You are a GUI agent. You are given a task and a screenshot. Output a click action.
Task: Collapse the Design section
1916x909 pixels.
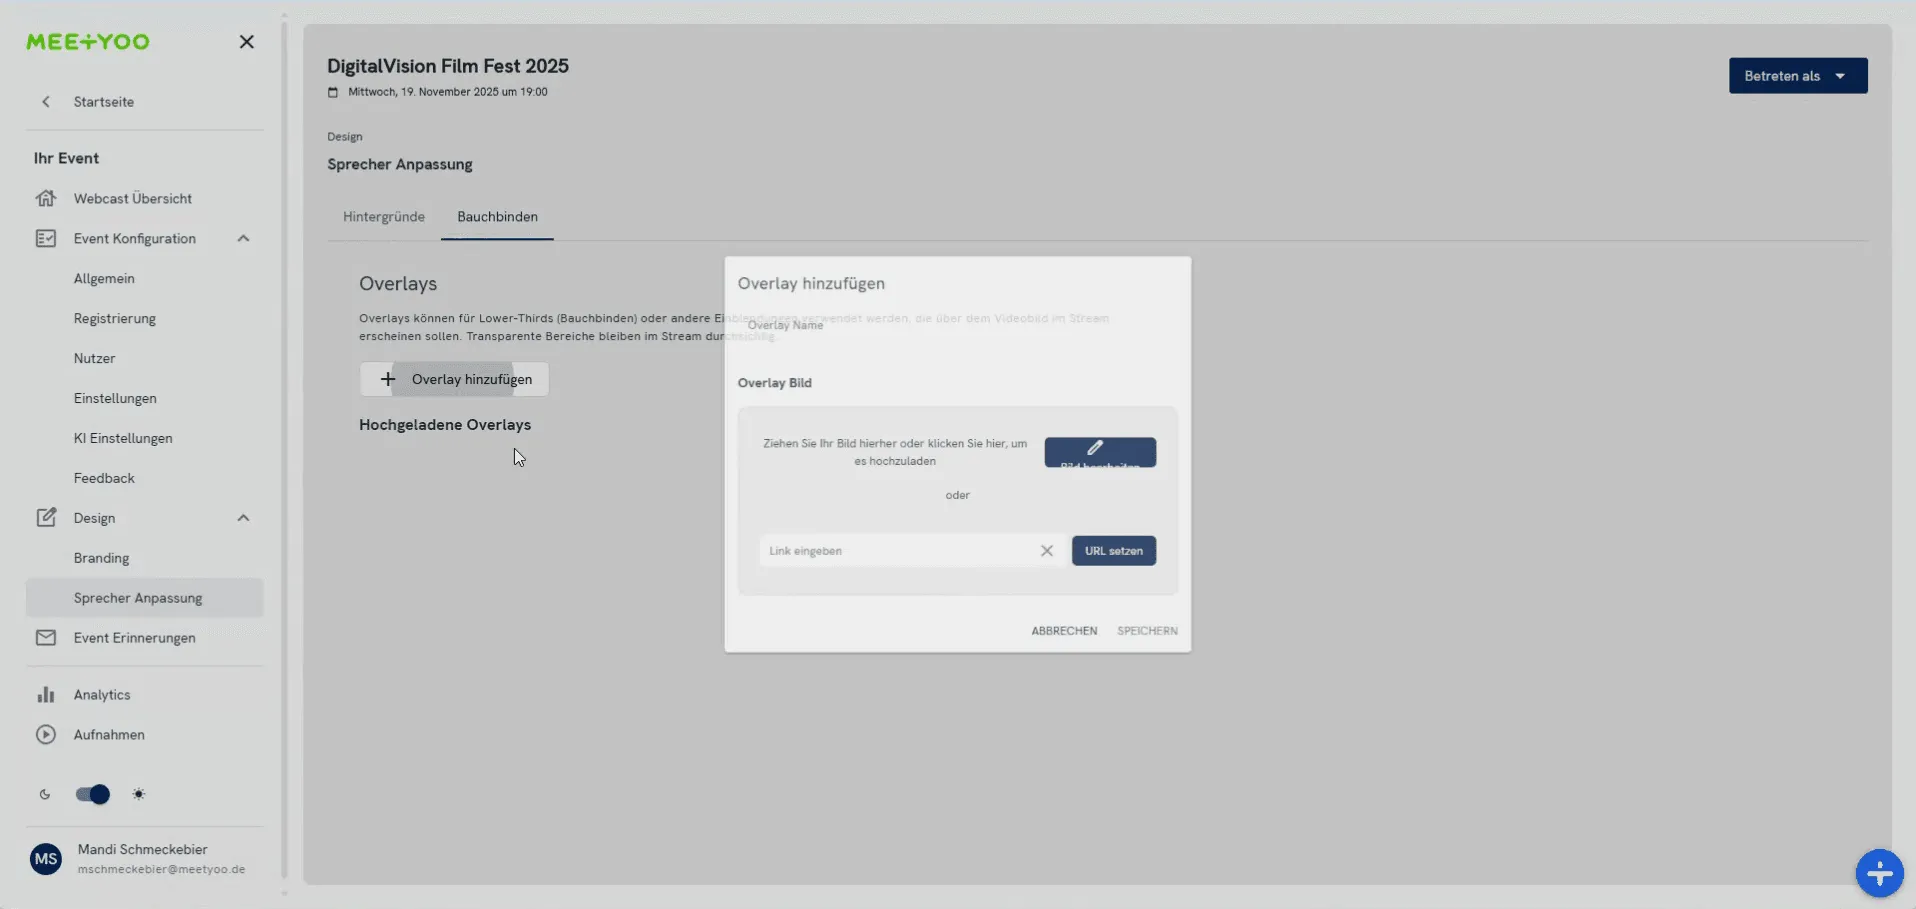(243, 517)
